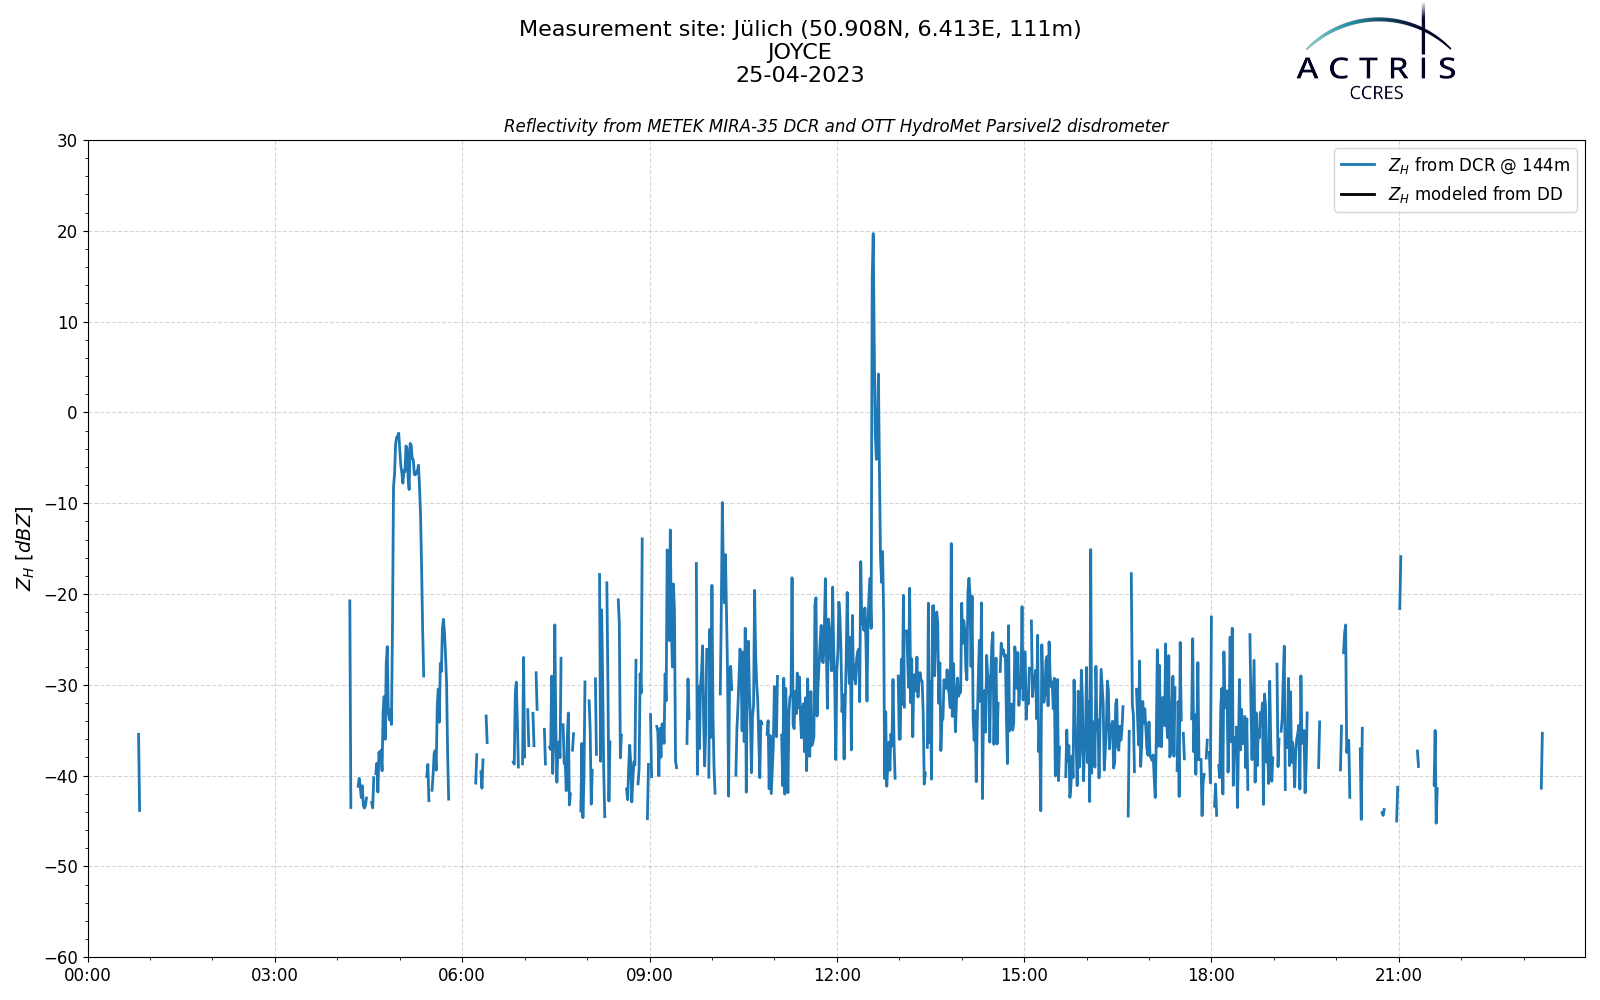The height and width of the screenshot is (1000, 1600).
Task: Select the 'ZH from DCR @ 144m' legend entry
Action: click(1455, 165)
